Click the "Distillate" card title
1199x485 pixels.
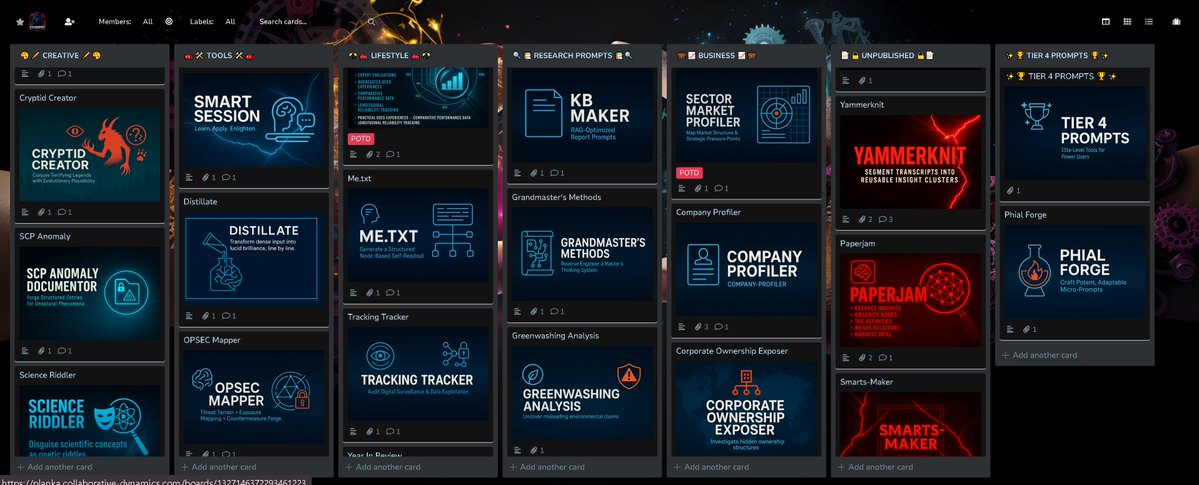tap(200, 201)
